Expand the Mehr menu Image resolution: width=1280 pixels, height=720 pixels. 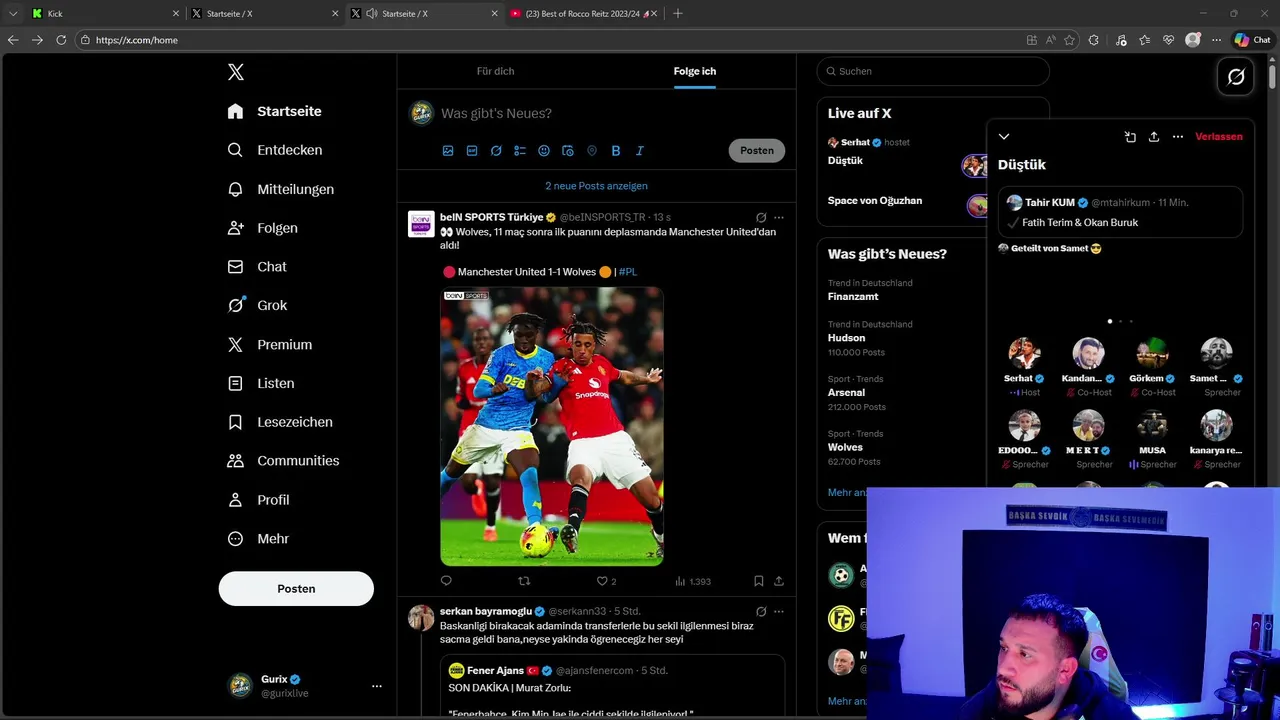coord(258,539)
